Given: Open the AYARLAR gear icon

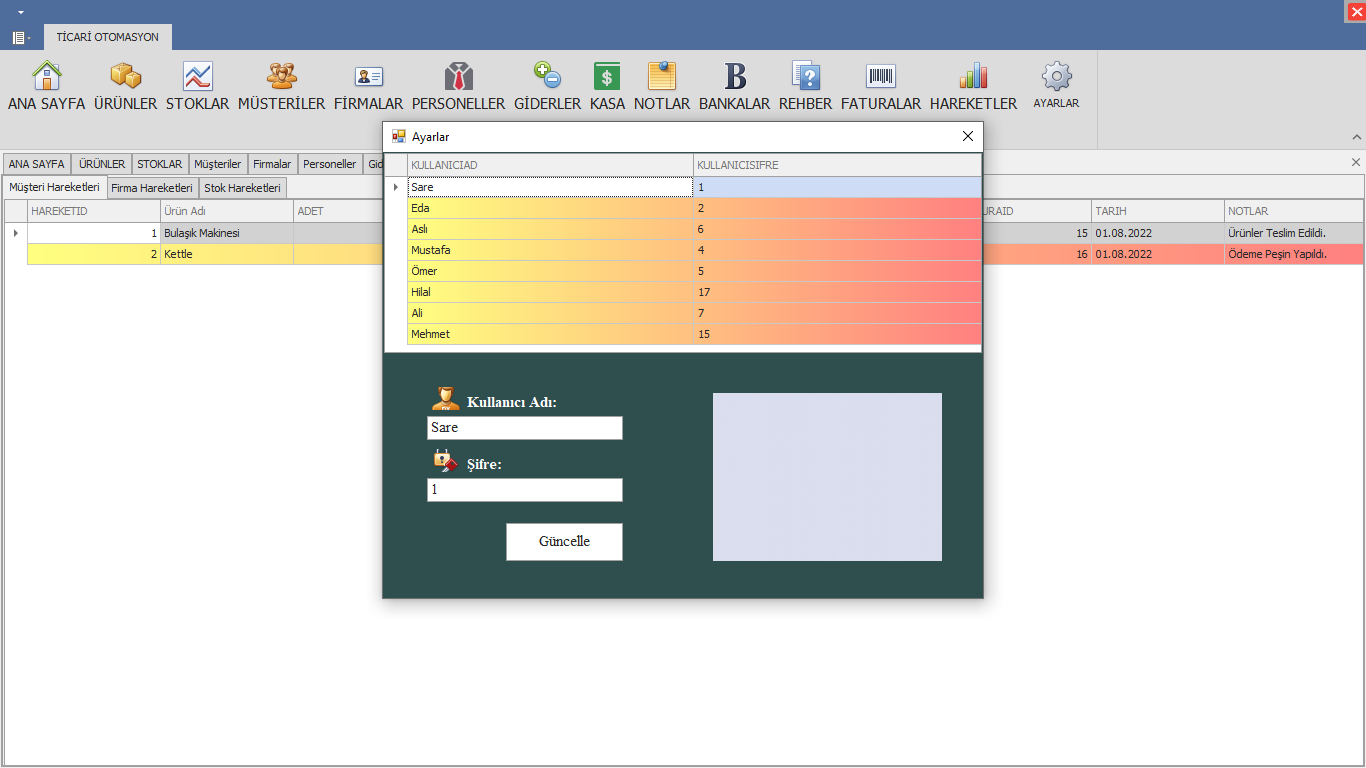Looking at the screenshot, I should click(1056, 76).
